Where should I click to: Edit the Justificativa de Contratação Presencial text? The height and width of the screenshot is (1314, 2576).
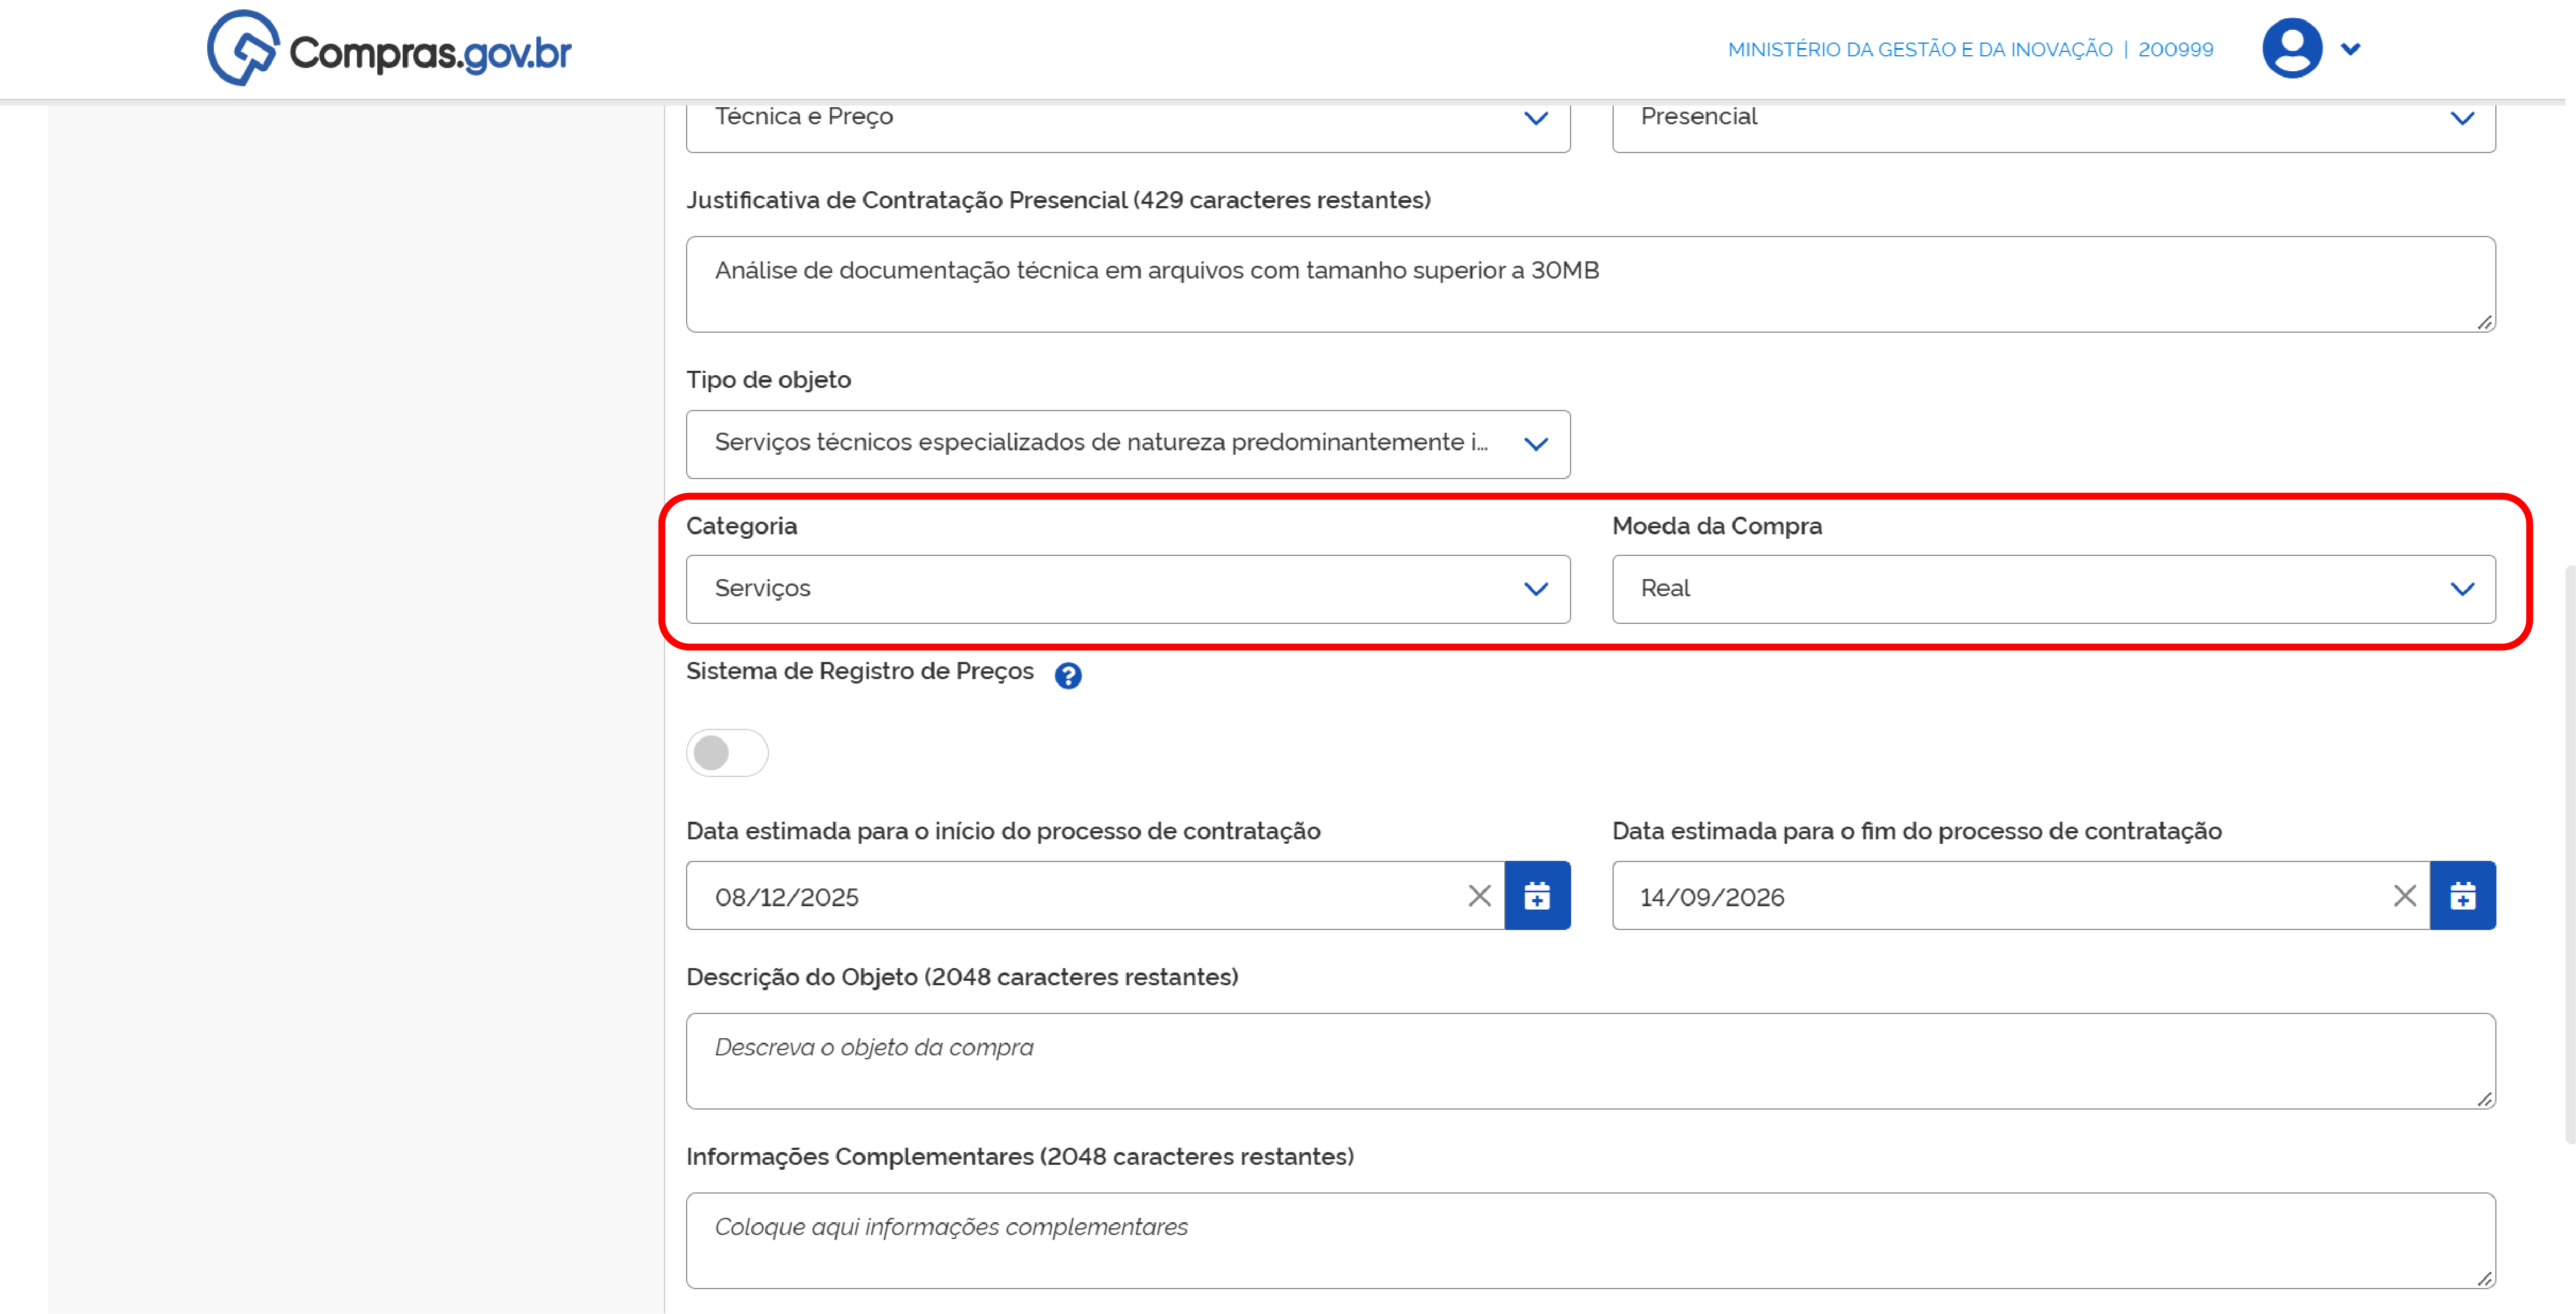tap(1590, 284)
